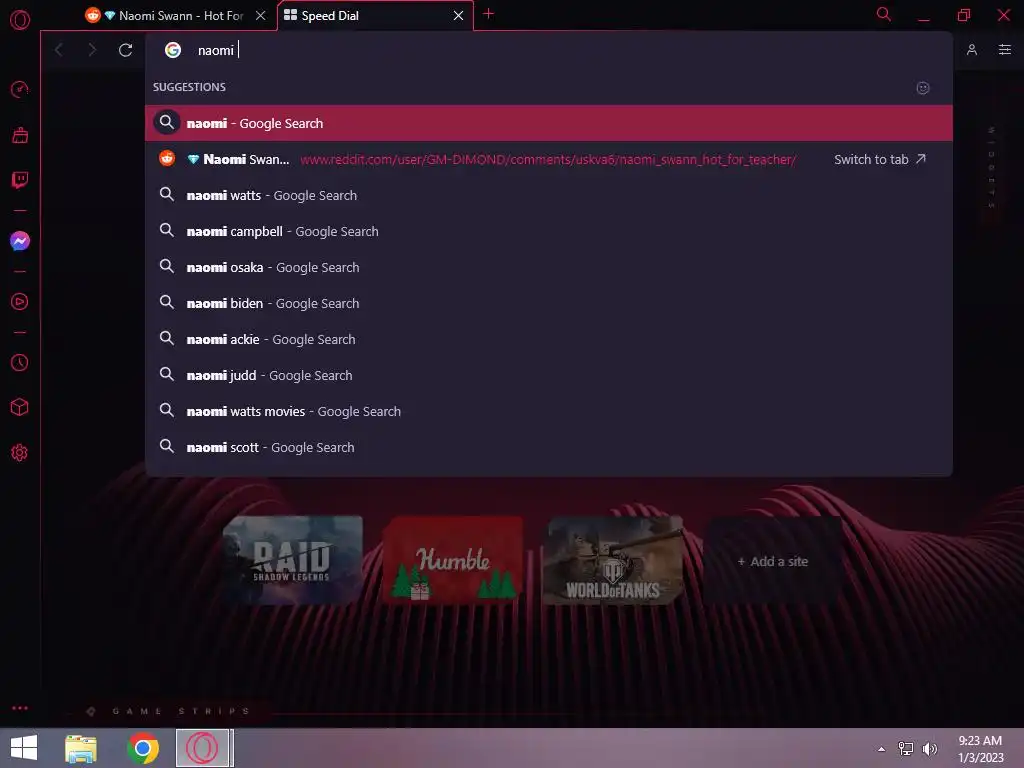Select 'naomi - Google Search' suggestion

(549, 123)
